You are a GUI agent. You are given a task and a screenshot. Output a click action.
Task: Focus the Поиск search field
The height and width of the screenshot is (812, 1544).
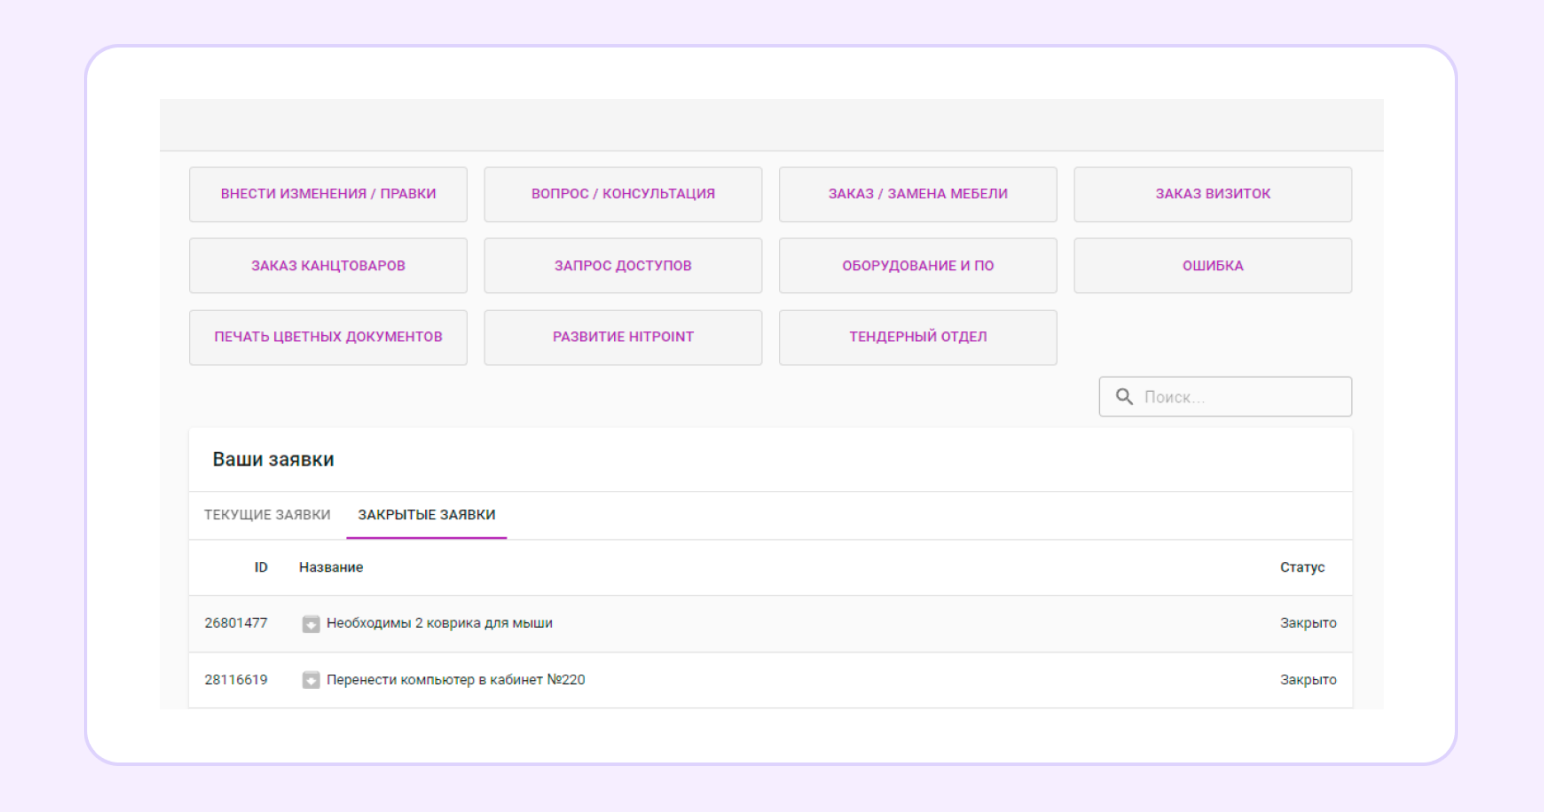coord(1240,397)
